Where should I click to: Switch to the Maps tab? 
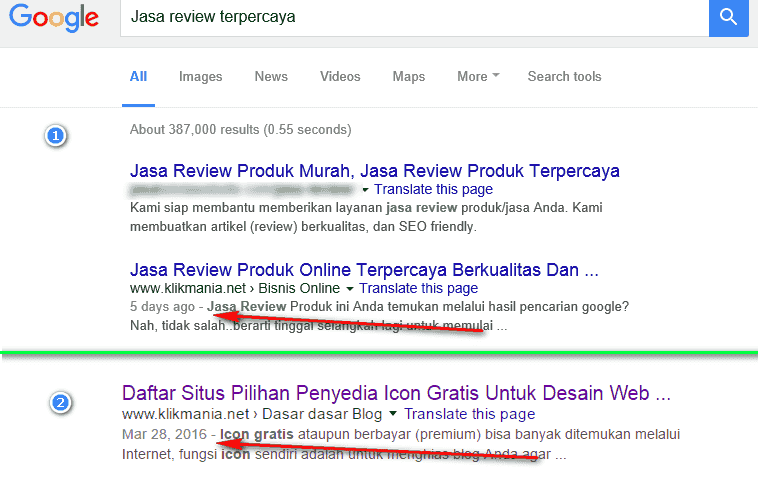408,77
